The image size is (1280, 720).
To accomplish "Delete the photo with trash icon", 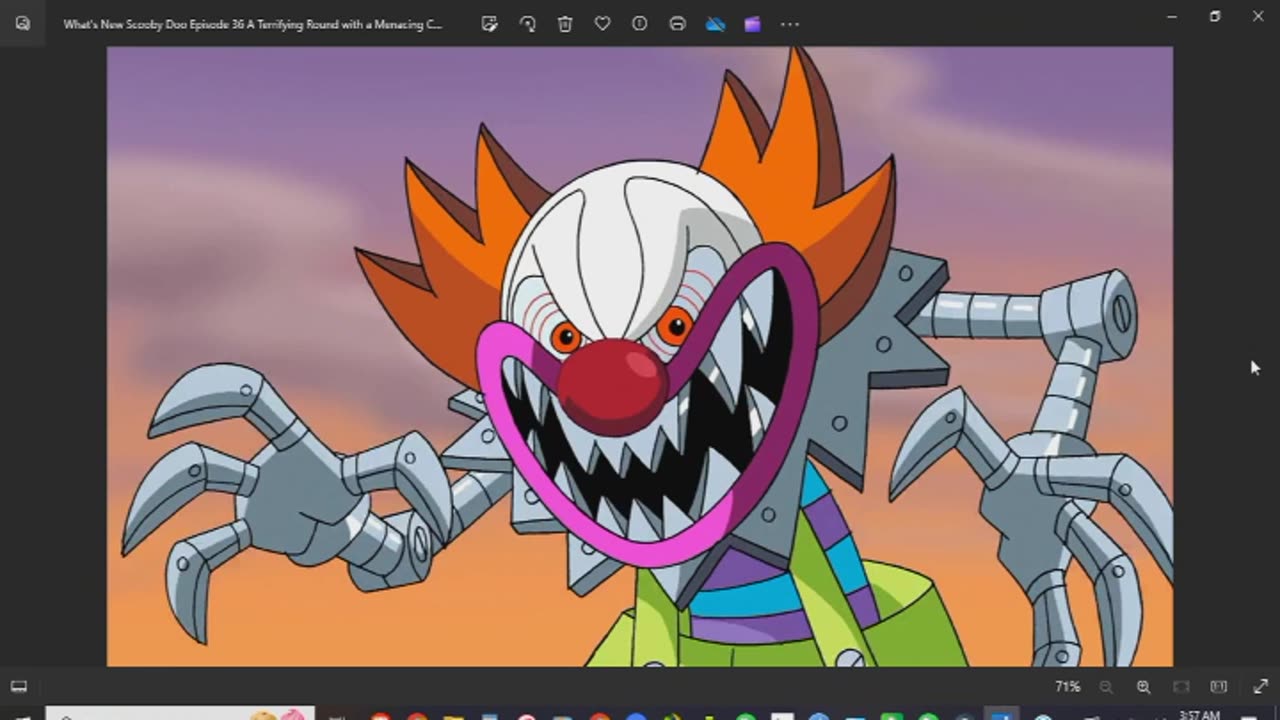I will coord(565,24).
